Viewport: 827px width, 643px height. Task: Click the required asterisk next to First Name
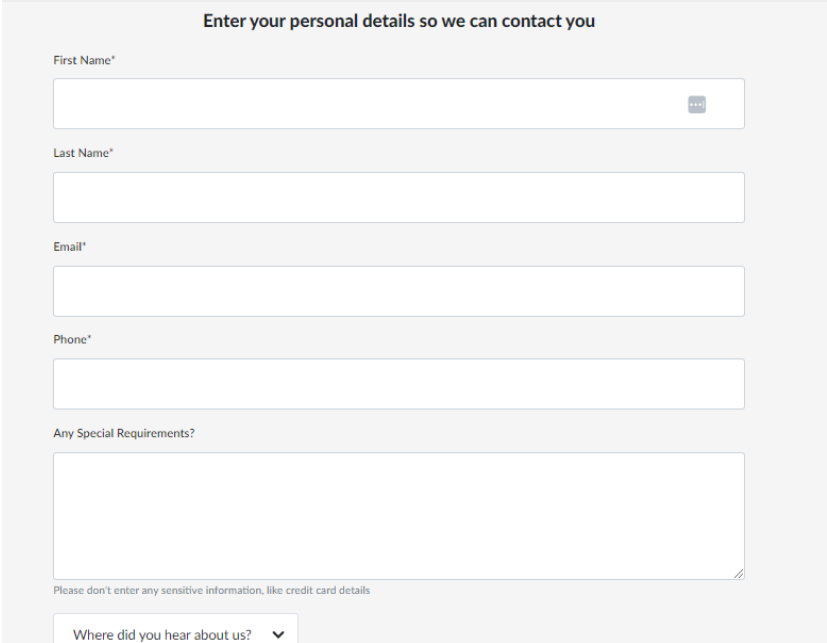(113, 60)
